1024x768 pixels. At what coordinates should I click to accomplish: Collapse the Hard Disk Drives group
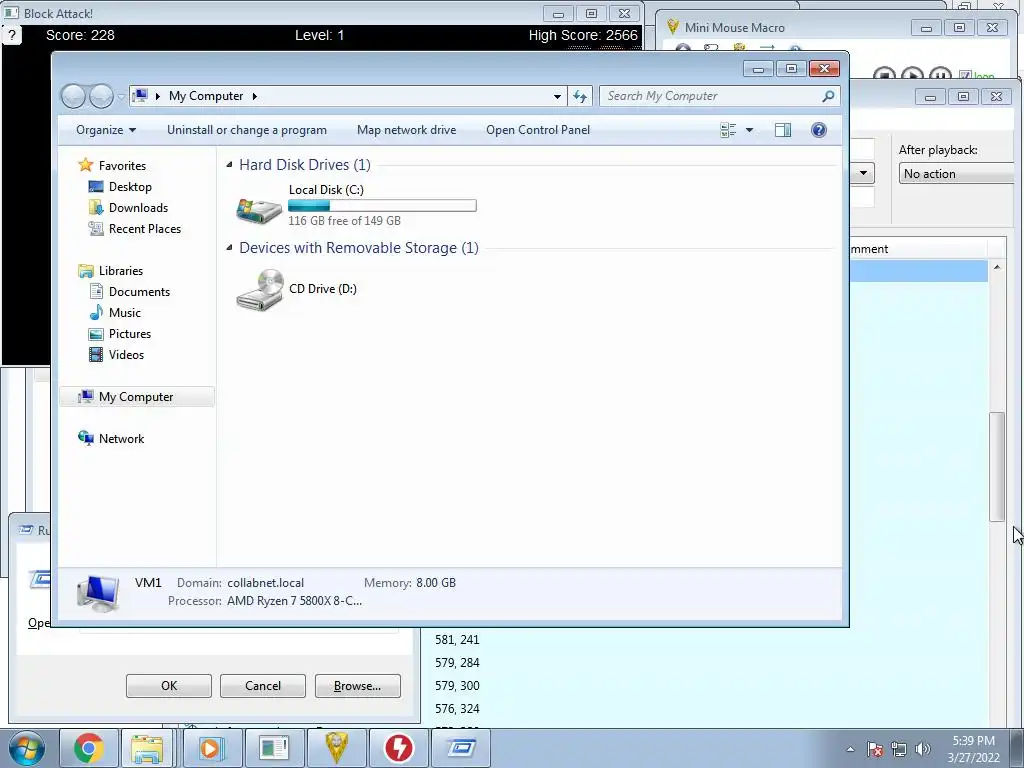coord(229,165)
